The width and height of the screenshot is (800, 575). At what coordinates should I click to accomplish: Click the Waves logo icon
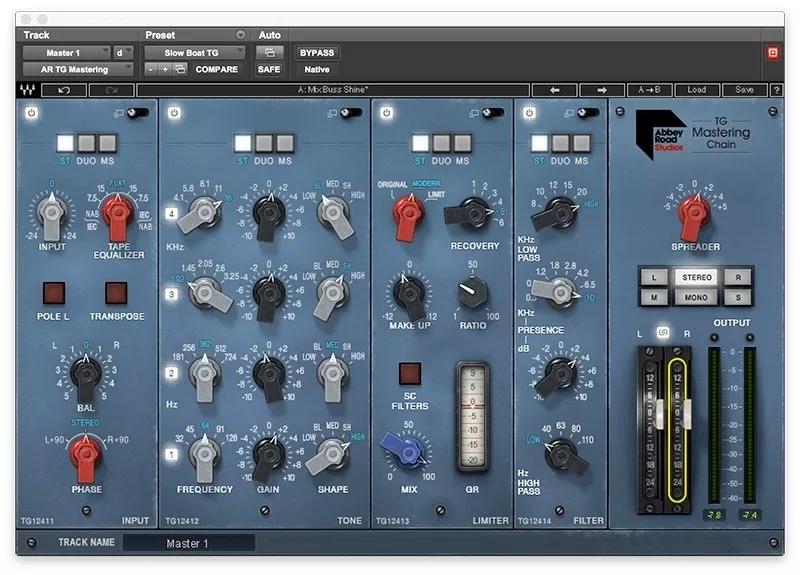pos(27,90)
